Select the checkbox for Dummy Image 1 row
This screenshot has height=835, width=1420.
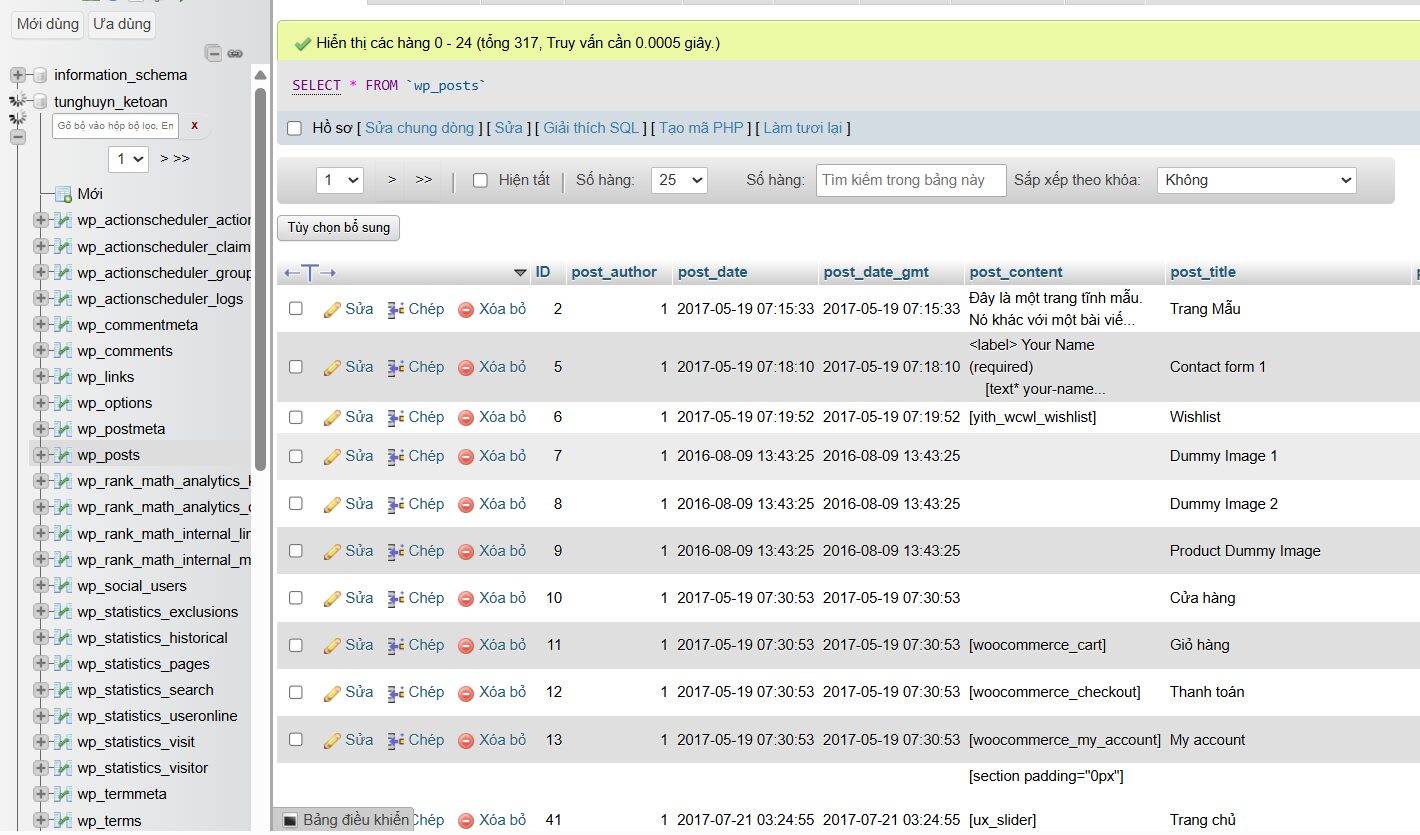(296, 456)
